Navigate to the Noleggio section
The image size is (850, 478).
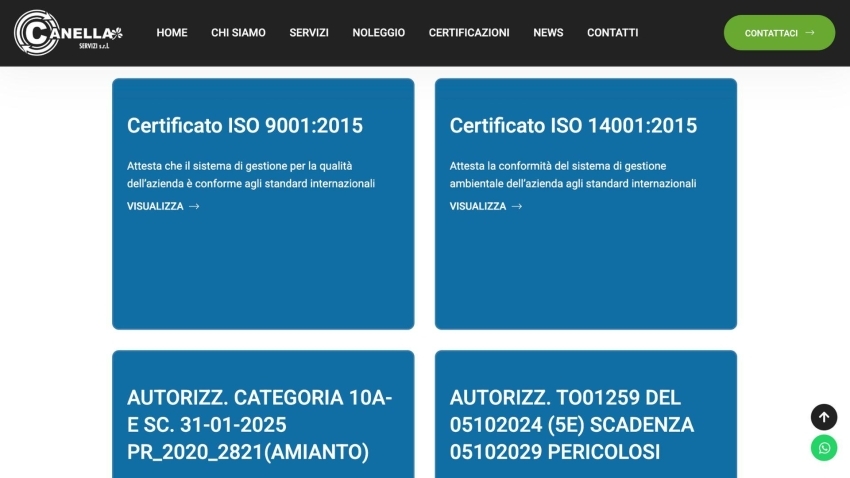point(378,33)
